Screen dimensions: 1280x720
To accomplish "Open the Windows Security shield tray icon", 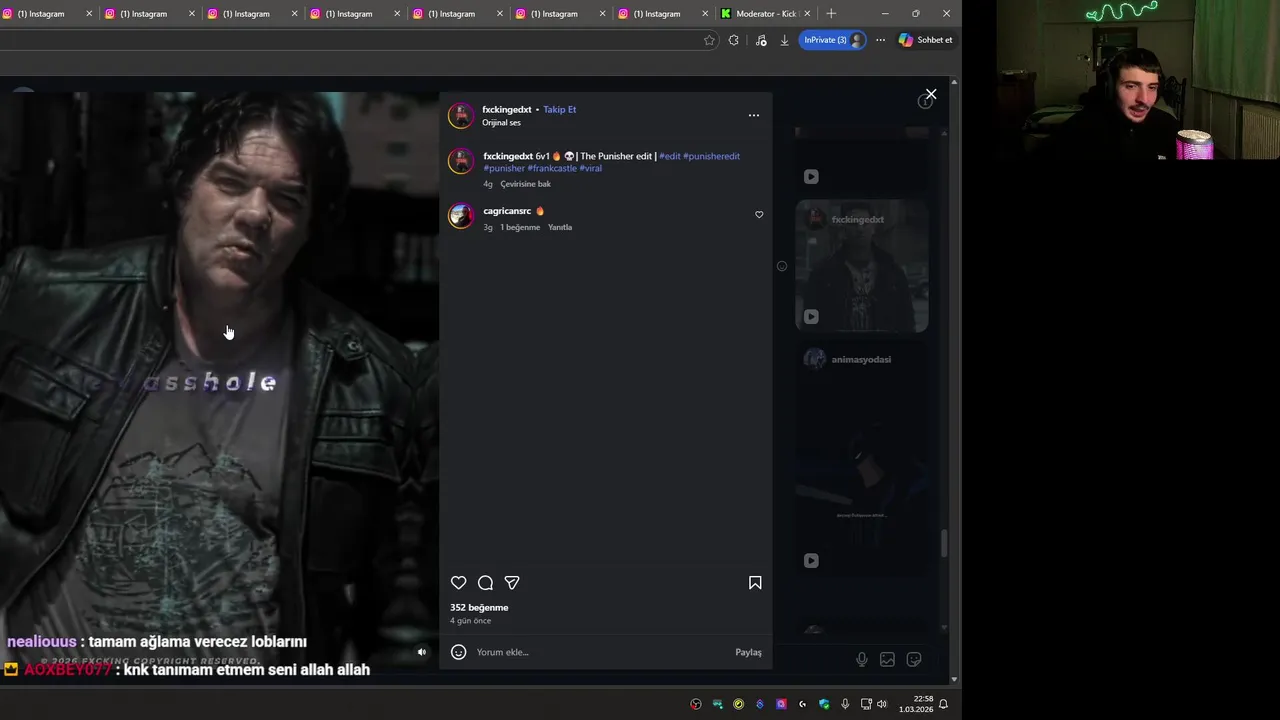I will [824, 704].
